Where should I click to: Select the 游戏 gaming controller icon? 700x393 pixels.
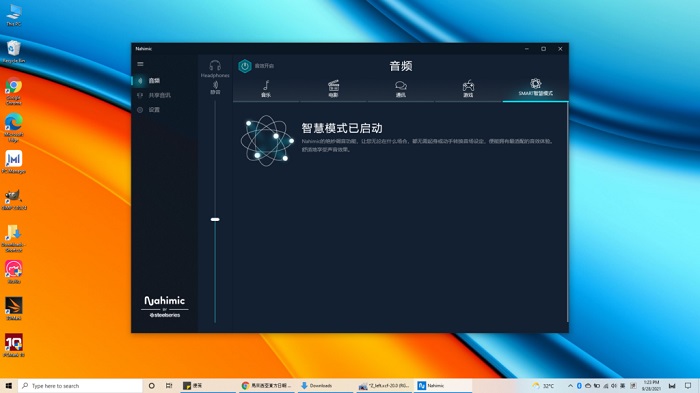coord(468,85)
